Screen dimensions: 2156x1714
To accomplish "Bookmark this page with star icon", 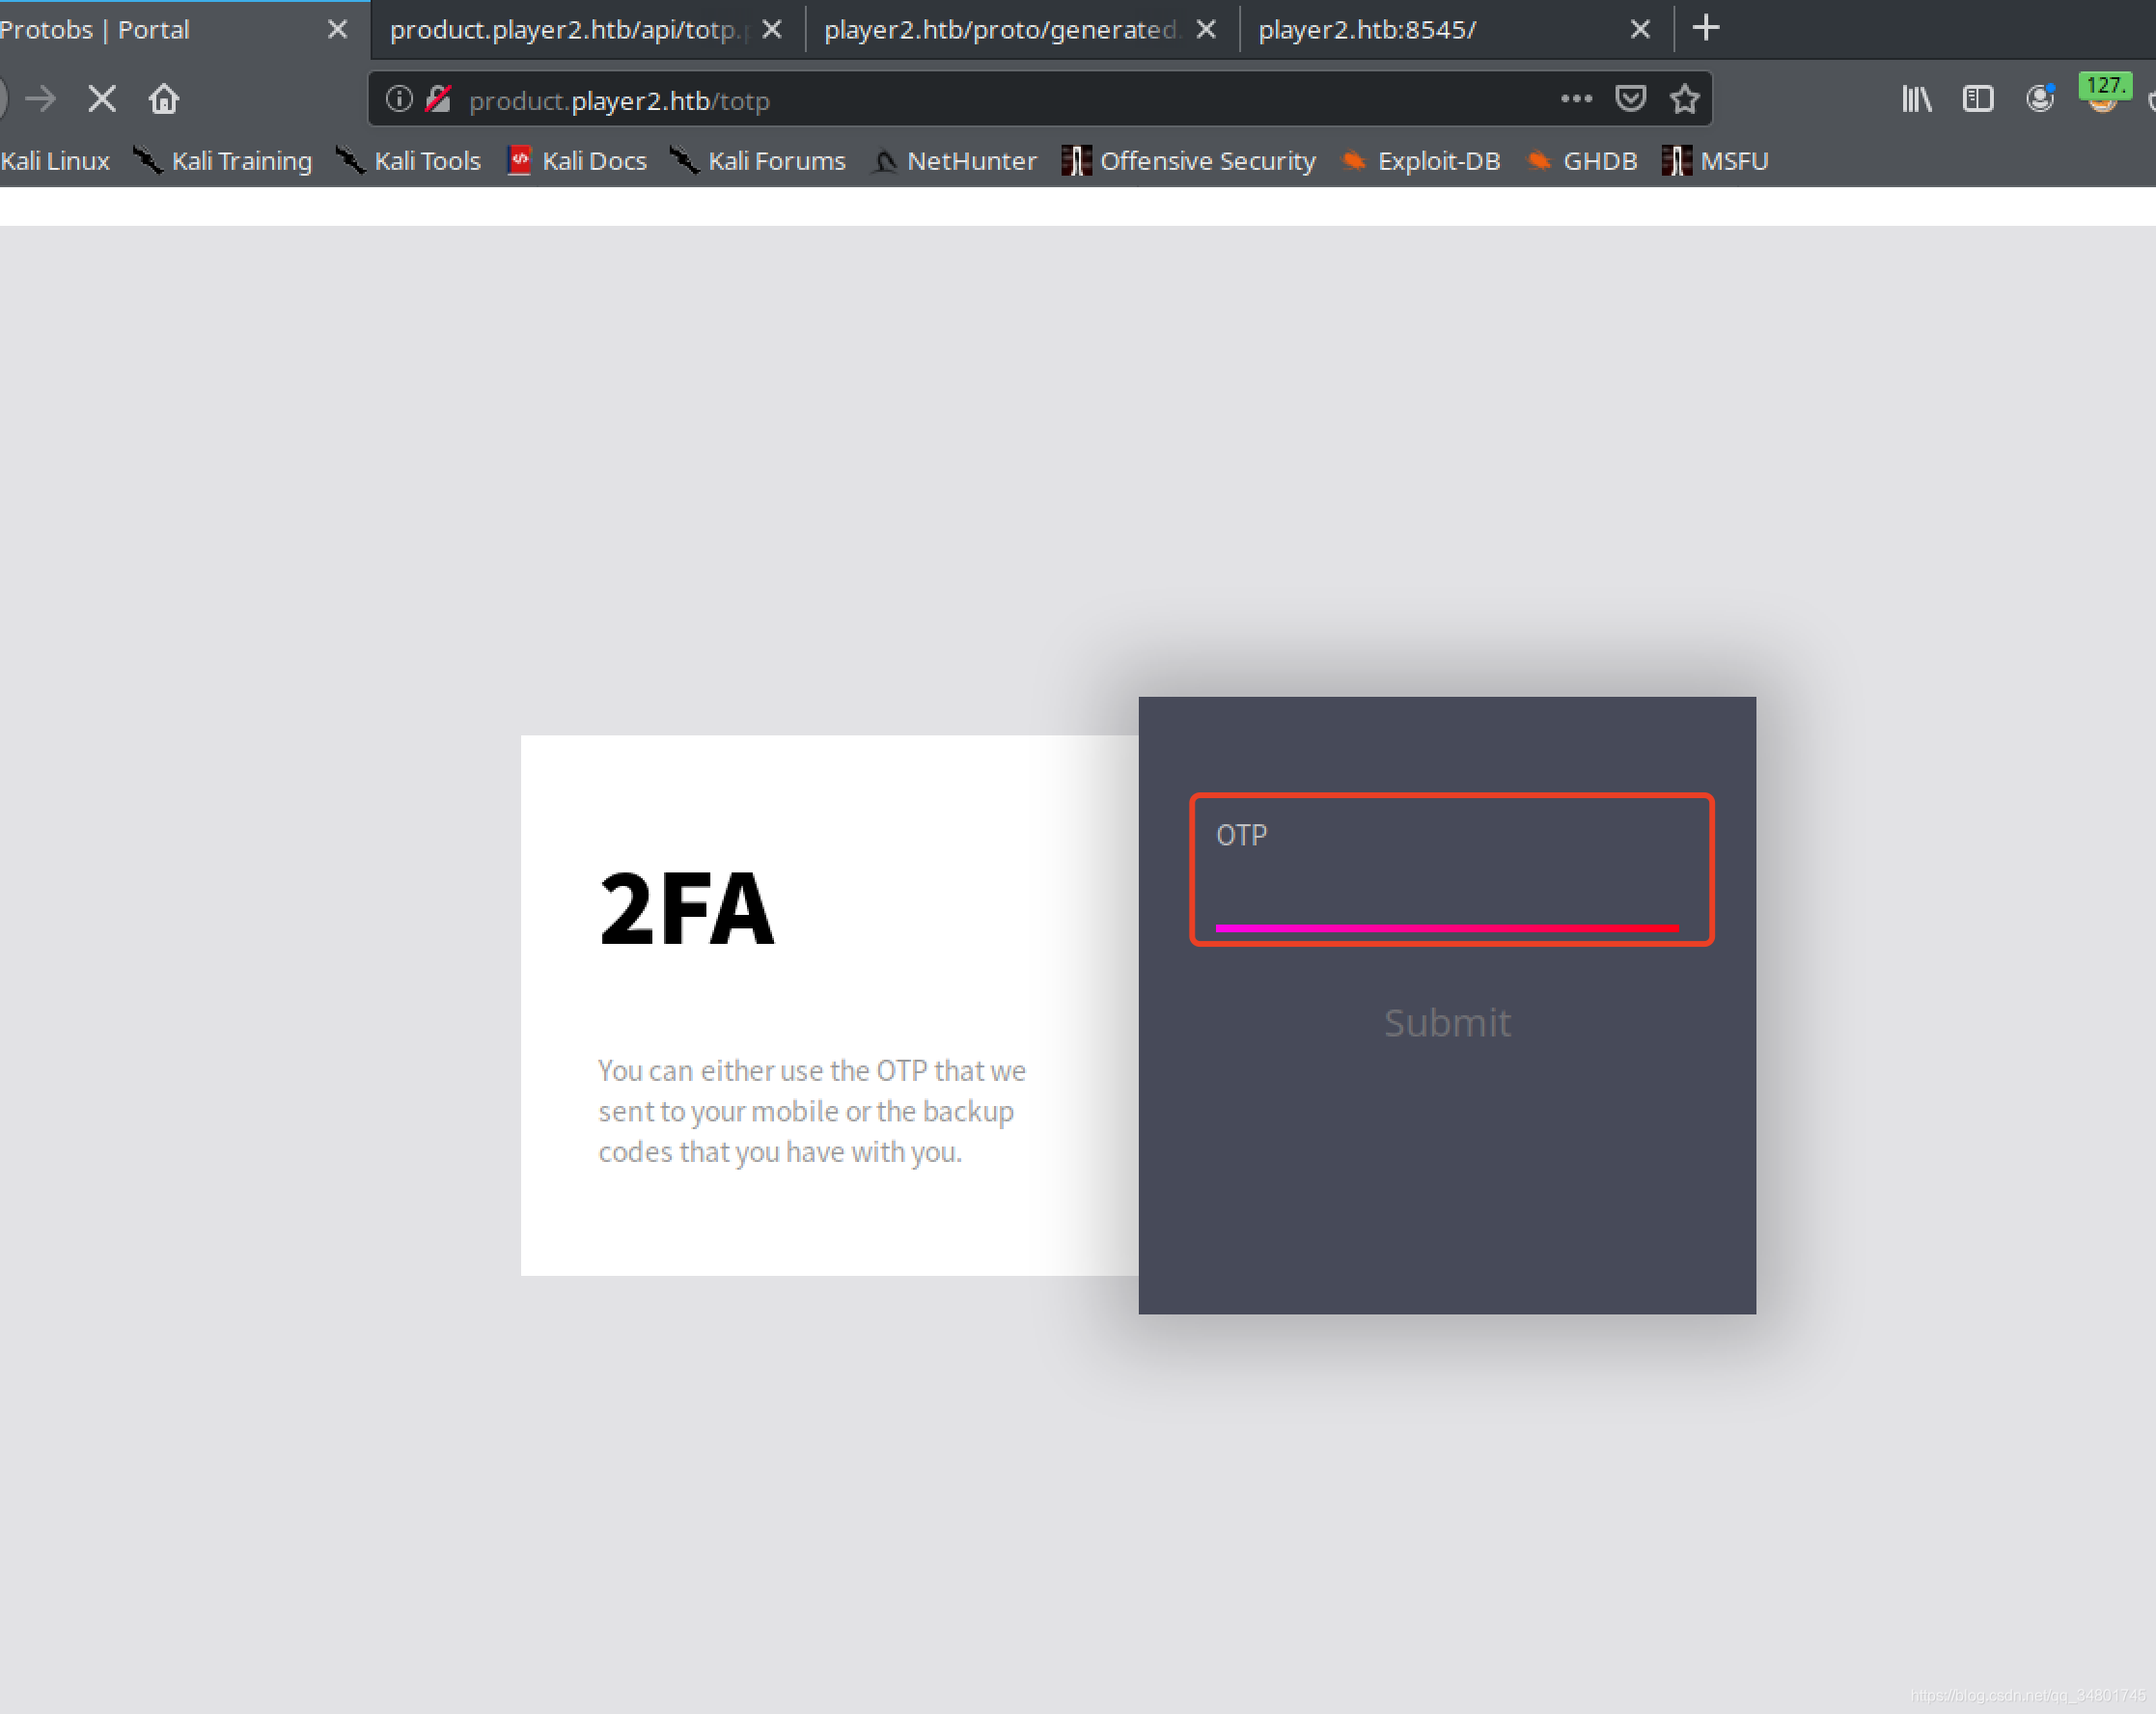I will pos(1685,99).
